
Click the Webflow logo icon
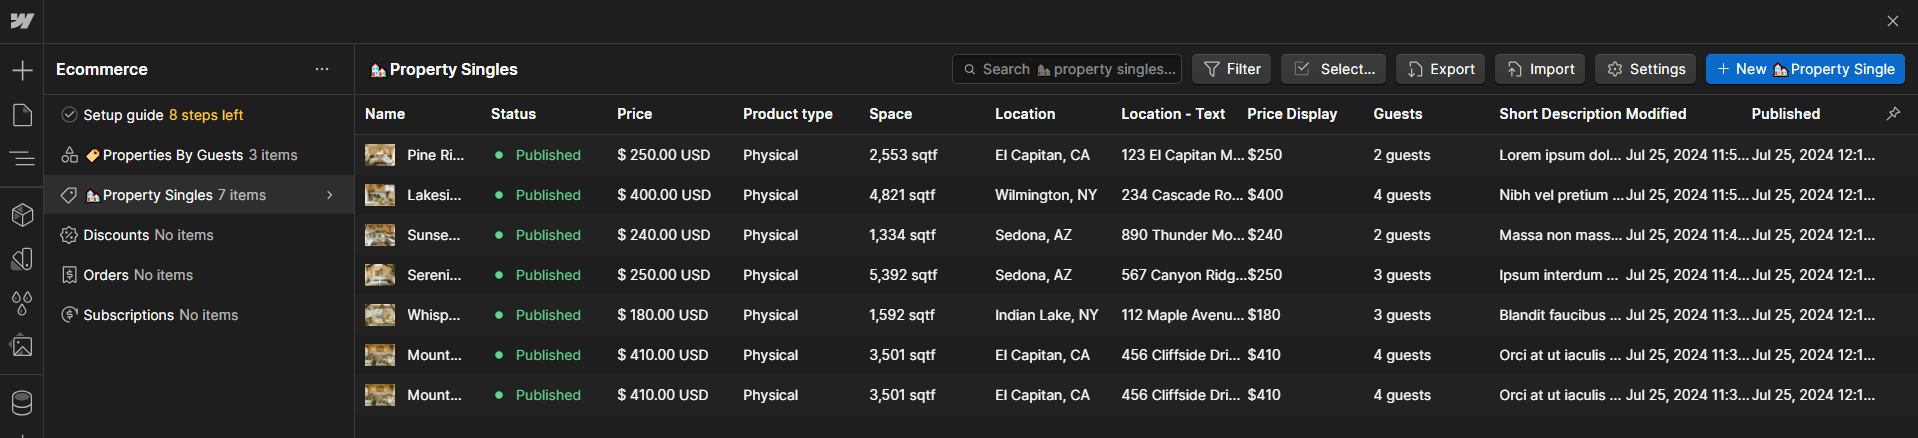pyautogui.click(x=22, y=21)
